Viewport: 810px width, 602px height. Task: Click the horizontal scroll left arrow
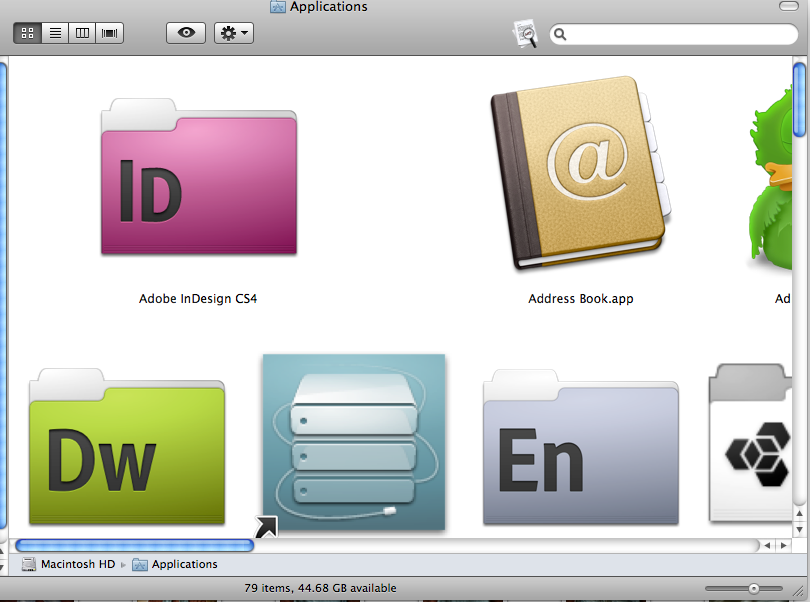[767, 545]
